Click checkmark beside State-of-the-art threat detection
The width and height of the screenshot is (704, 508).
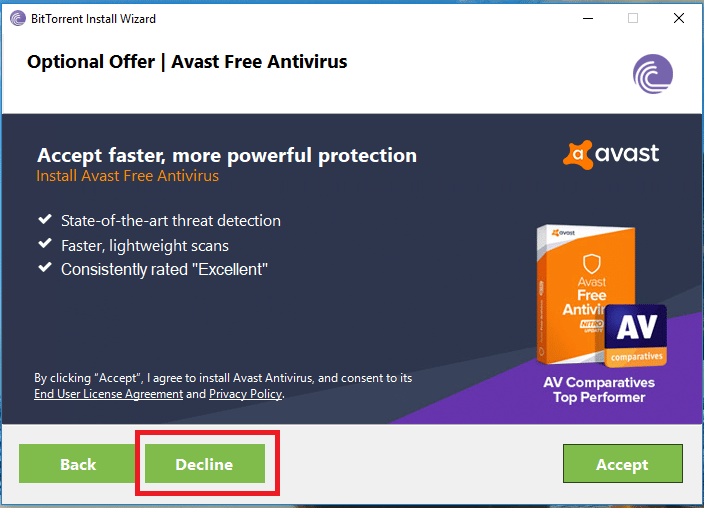pos(45,219)
